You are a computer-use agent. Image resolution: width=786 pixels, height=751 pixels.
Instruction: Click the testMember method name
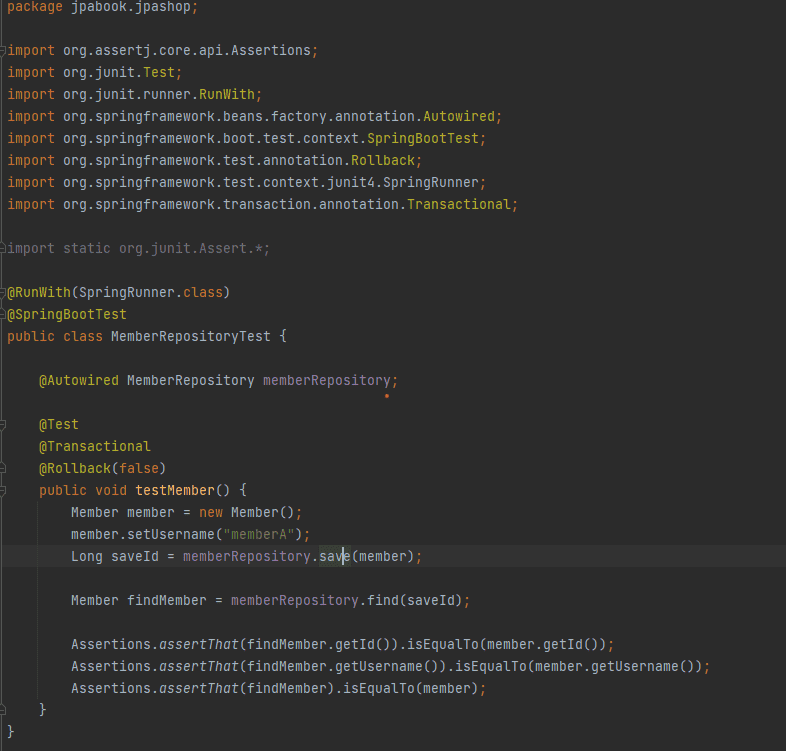coord(175,491)
